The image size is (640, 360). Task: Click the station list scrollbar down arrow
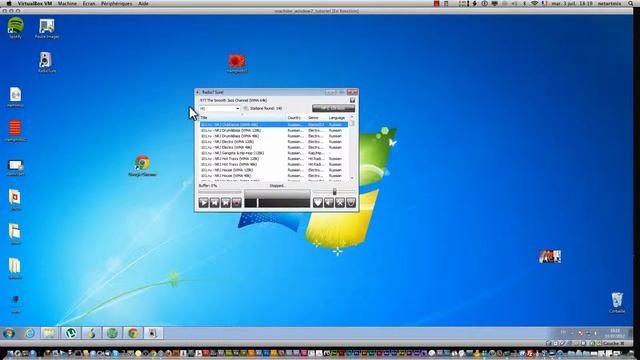[x=352, y=178]
